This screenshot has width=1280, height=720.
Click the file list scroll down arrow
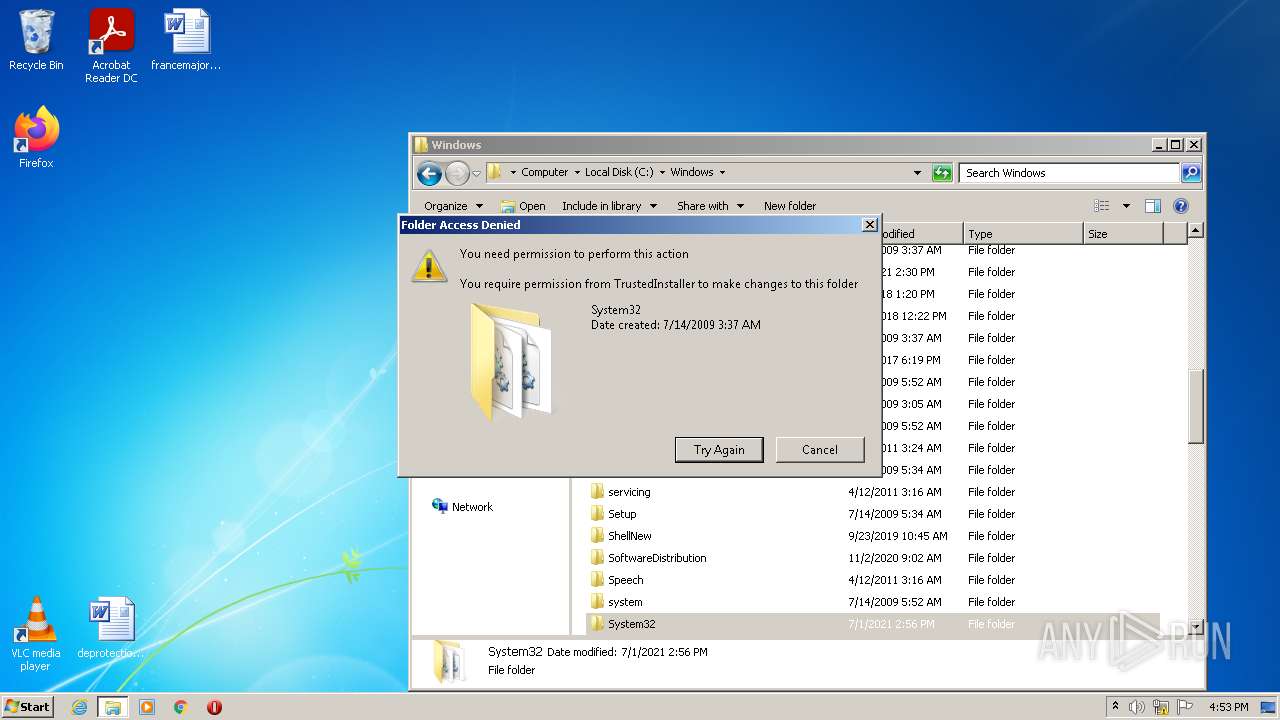(x=1195, y=627)
